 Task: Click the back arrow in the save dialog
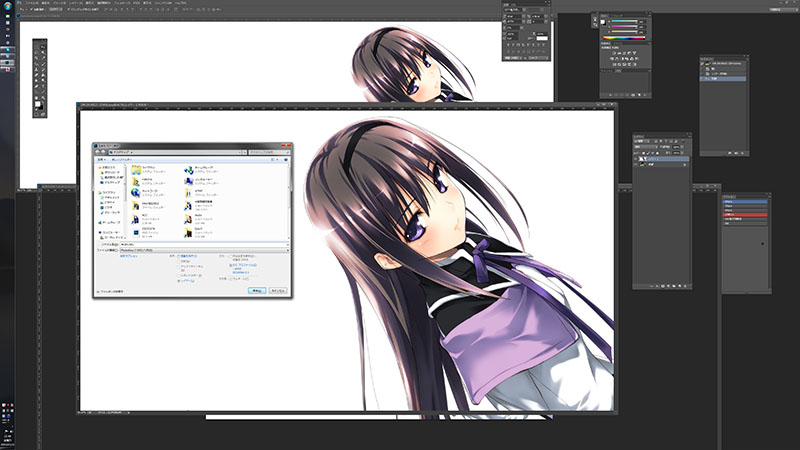coord(97,152)
